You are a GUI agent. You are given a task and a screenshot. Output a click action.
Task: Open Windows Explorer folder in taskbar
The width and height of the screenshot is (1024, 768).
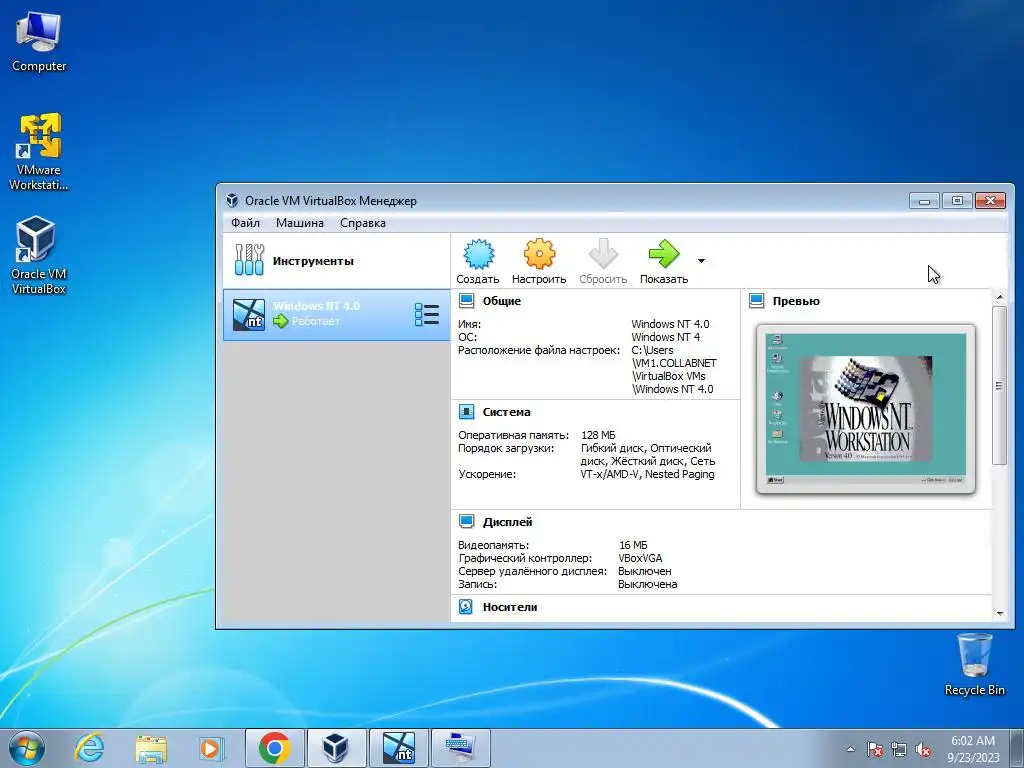tap(151, 748)
